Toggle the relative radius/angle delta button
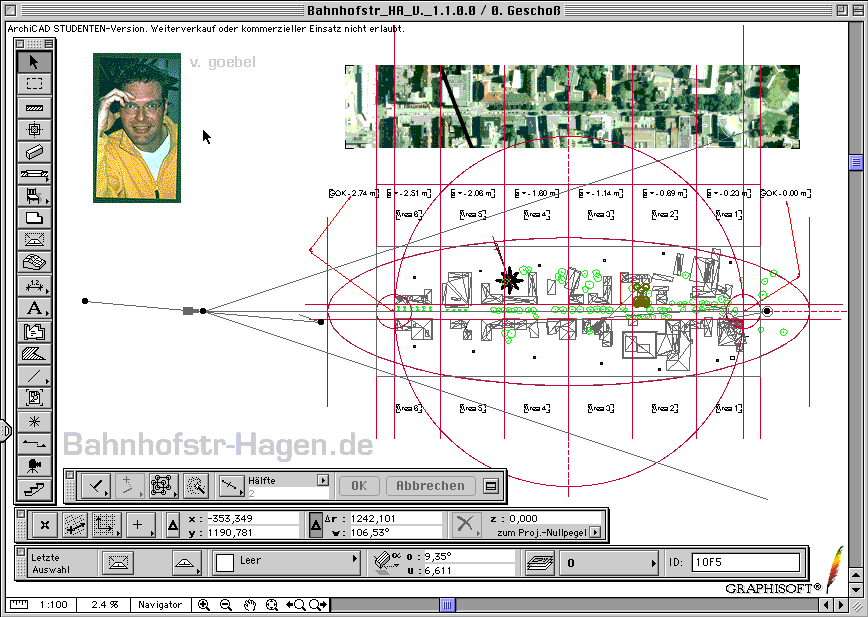 click(316, 524)
